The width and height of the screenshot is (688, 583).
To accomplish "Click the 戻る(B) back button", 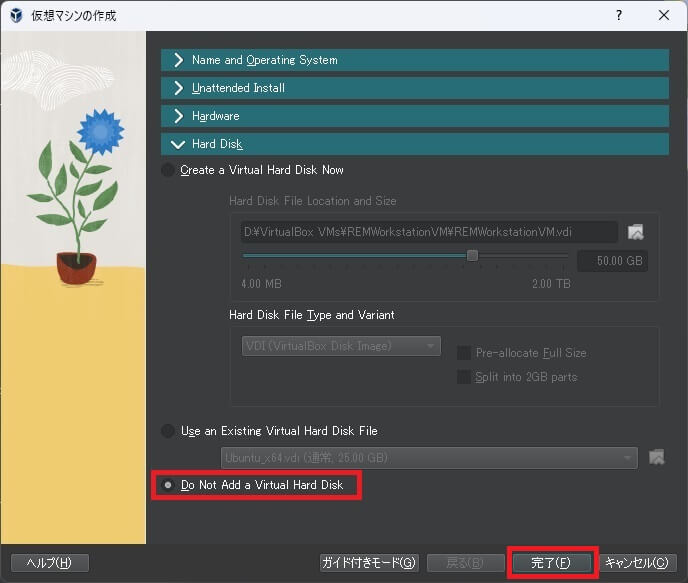I will click(x=465, y=563).
